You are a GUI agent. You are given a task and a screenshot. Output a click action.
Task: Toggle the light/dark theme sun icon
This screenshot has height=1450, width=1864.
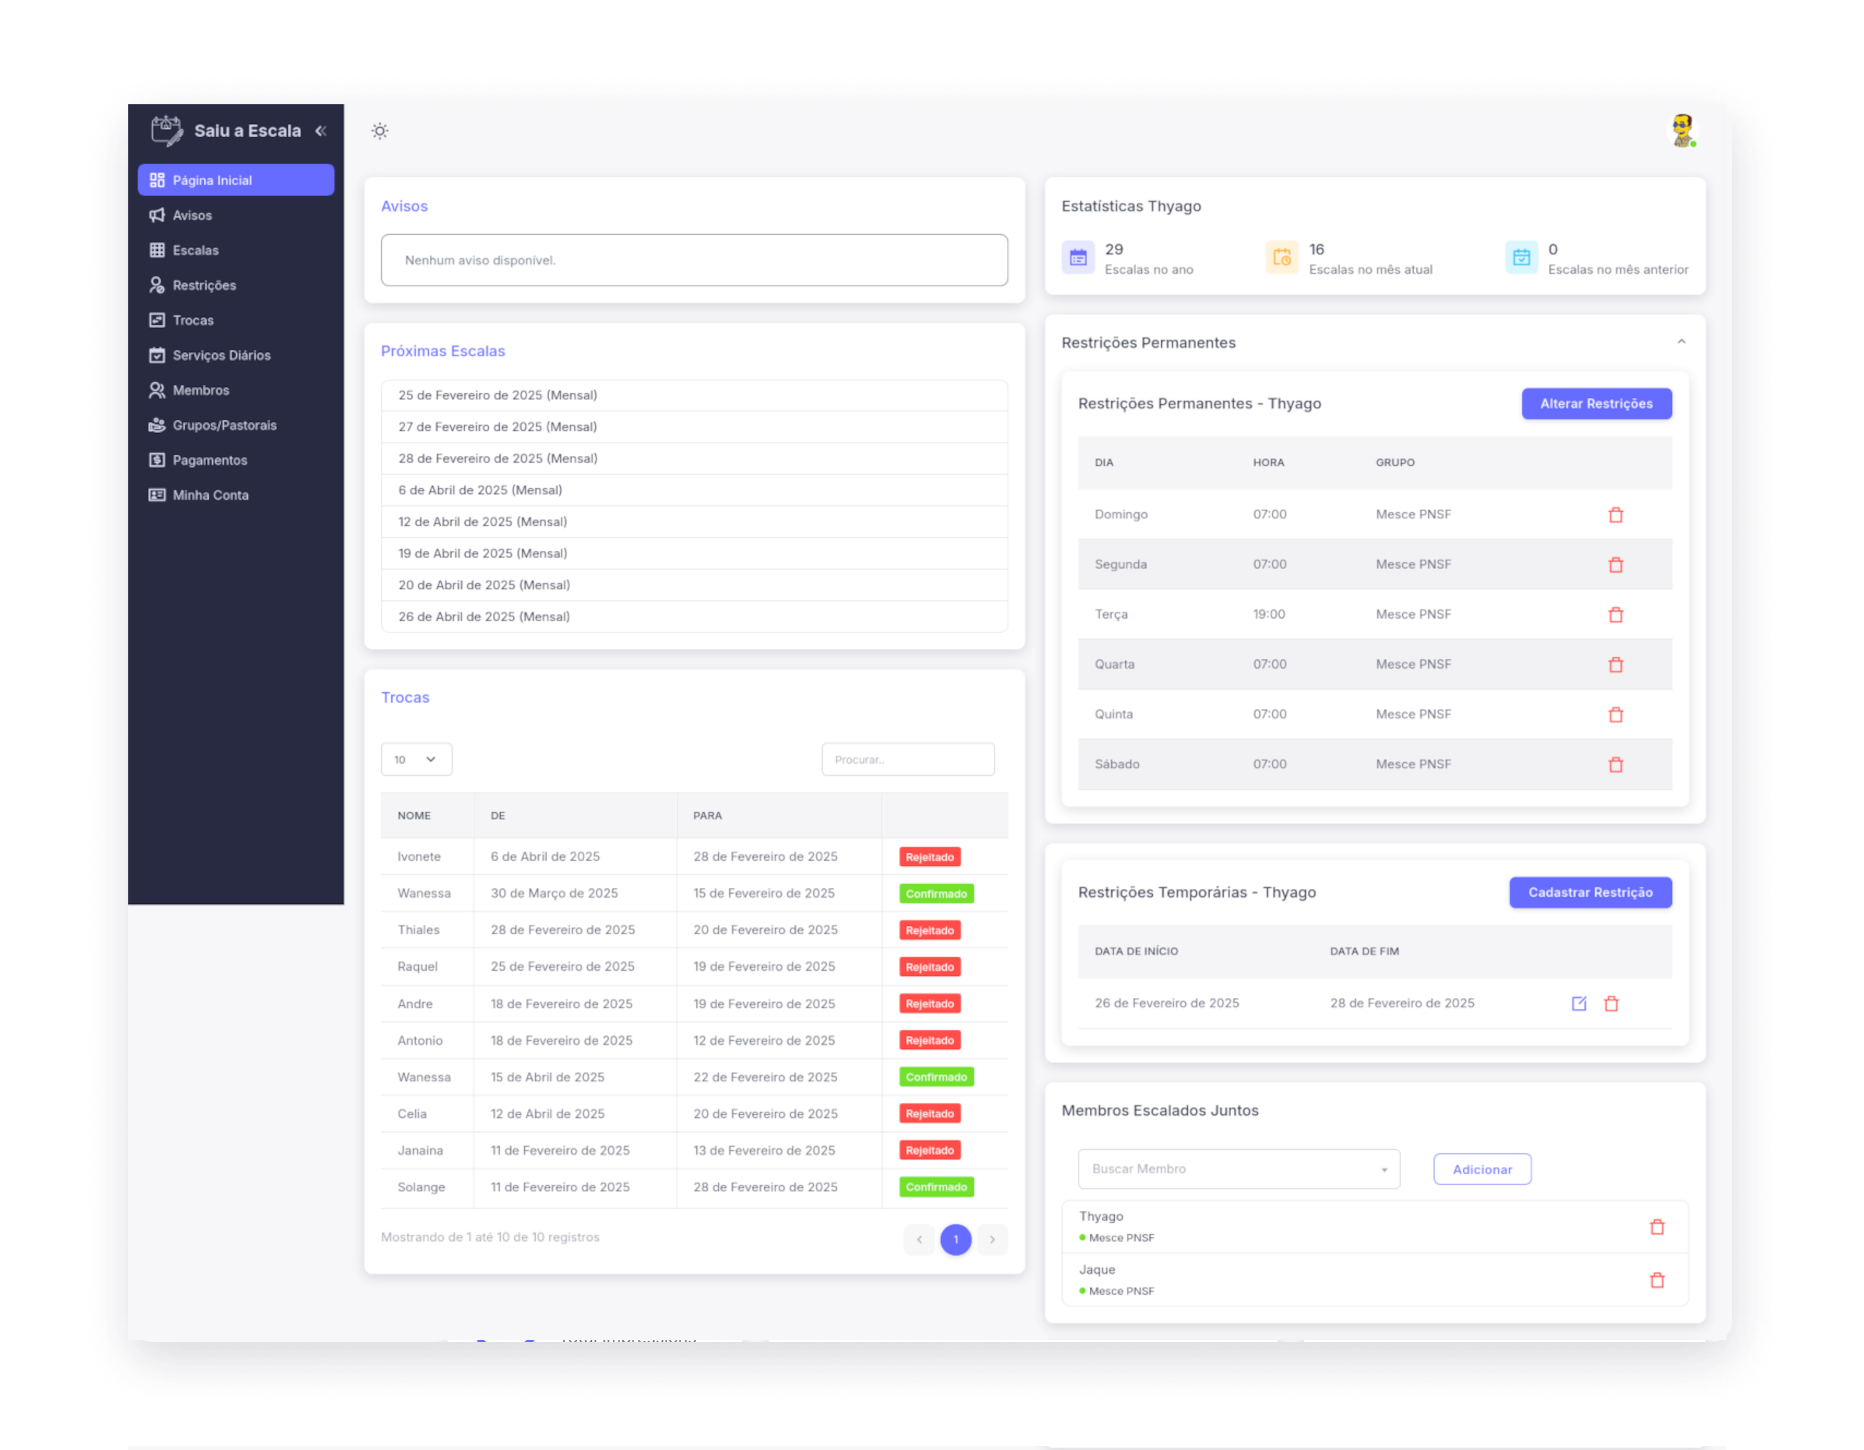click(380, 130)
